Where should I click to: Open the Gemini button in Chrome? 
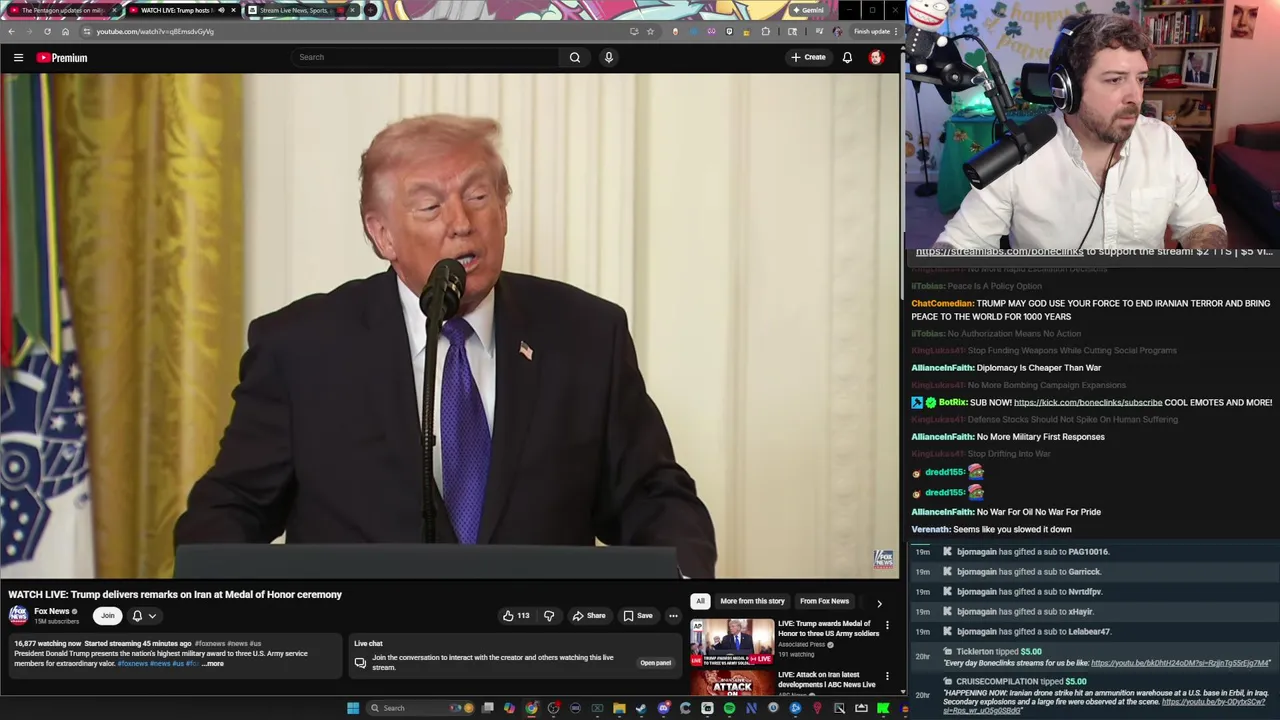808,10
